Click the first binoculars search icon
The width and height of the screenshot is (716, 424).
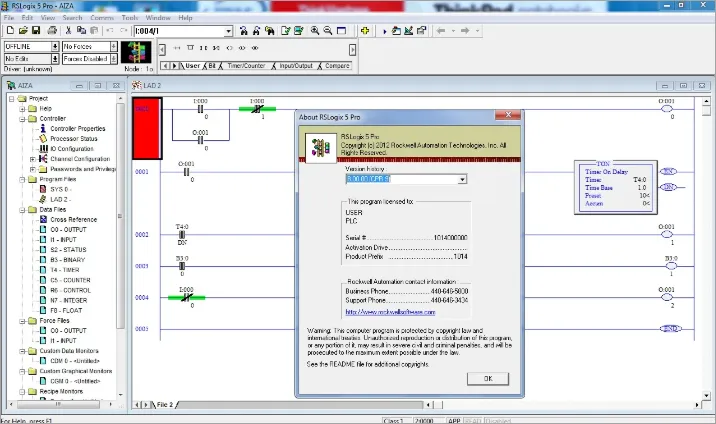coord(243,31)
